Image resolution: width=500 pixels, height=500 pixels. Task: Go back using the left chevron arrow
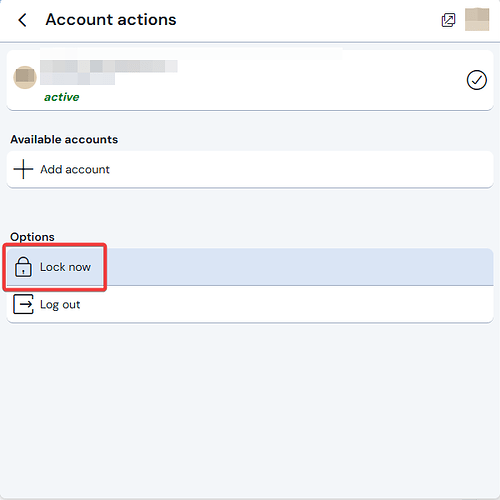tap(22, 20)
